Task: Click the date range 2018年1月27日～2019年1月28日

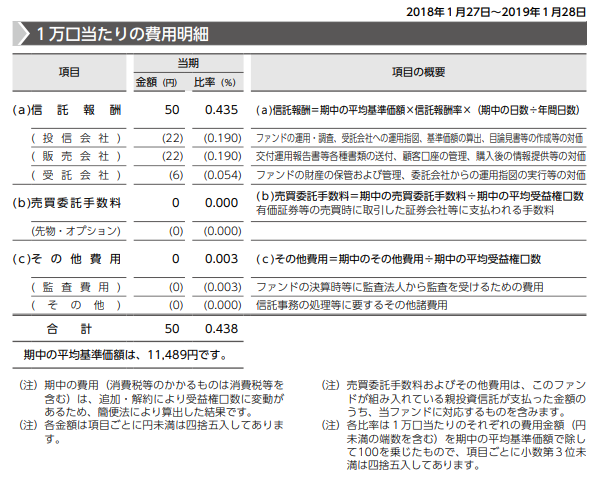Action: [x=496, y=12]
